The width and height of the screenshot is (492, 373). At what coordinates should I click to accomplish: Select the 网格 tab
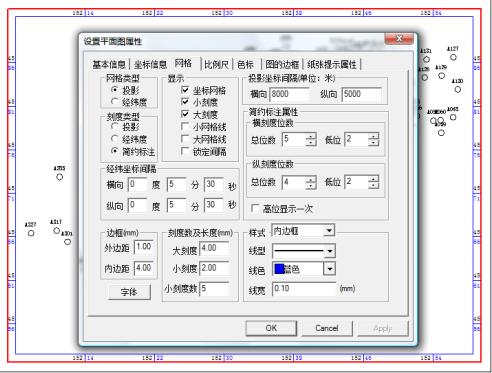[183, 63]
